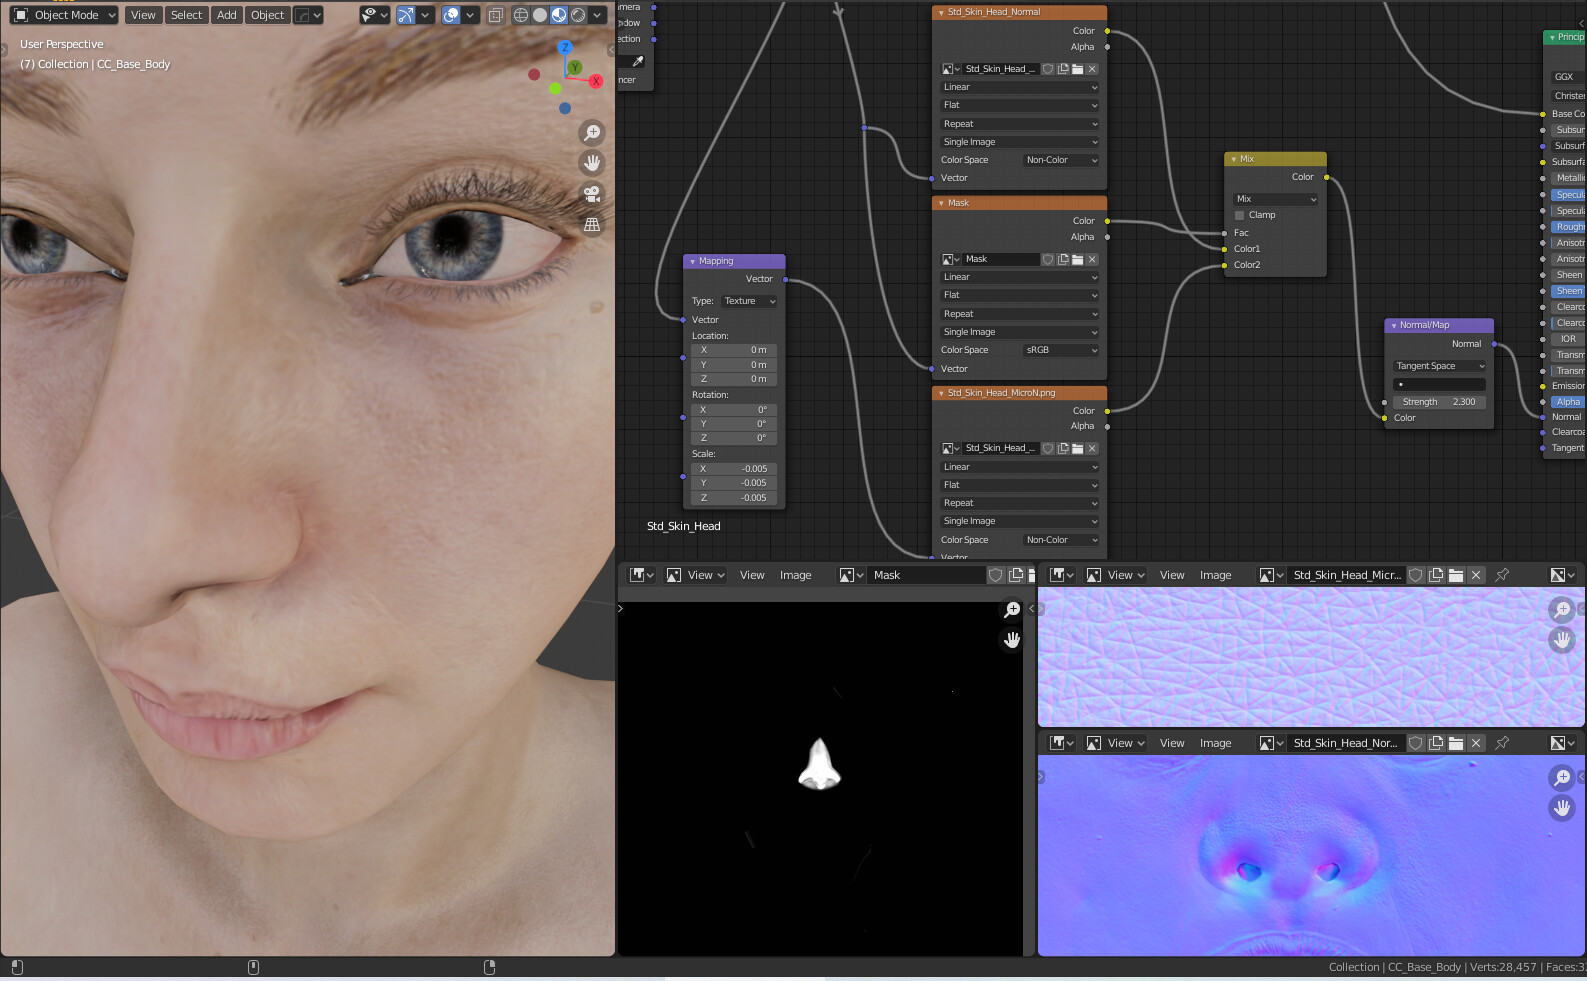Click Mask image editor pan hand icon
Image resolution: width=1587 pixels, height=981 pixels.
click(1012, 640)
